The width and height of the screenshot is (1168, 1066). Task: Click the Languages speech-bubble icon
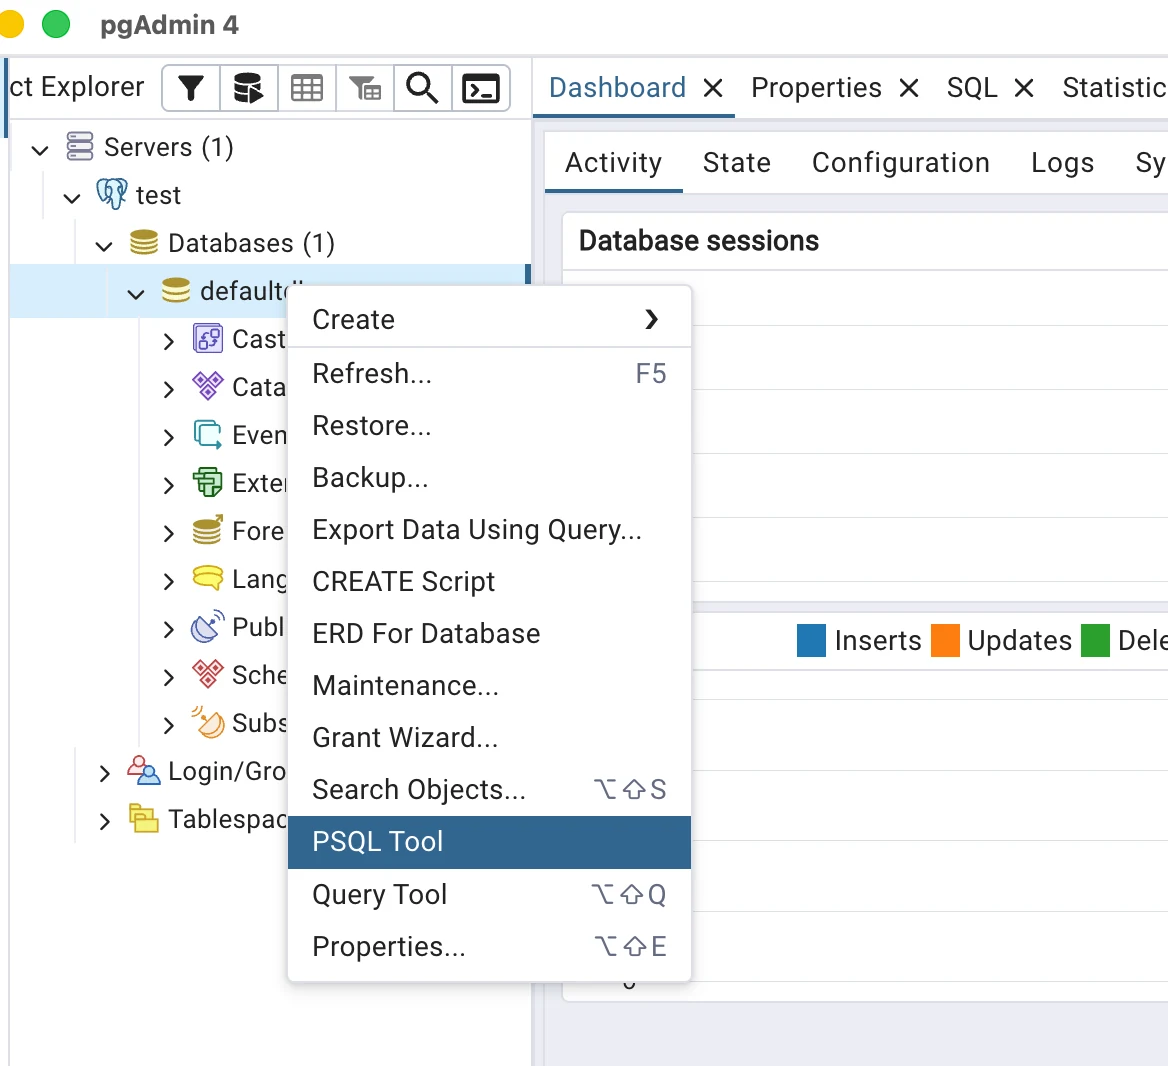pos(208,578)
